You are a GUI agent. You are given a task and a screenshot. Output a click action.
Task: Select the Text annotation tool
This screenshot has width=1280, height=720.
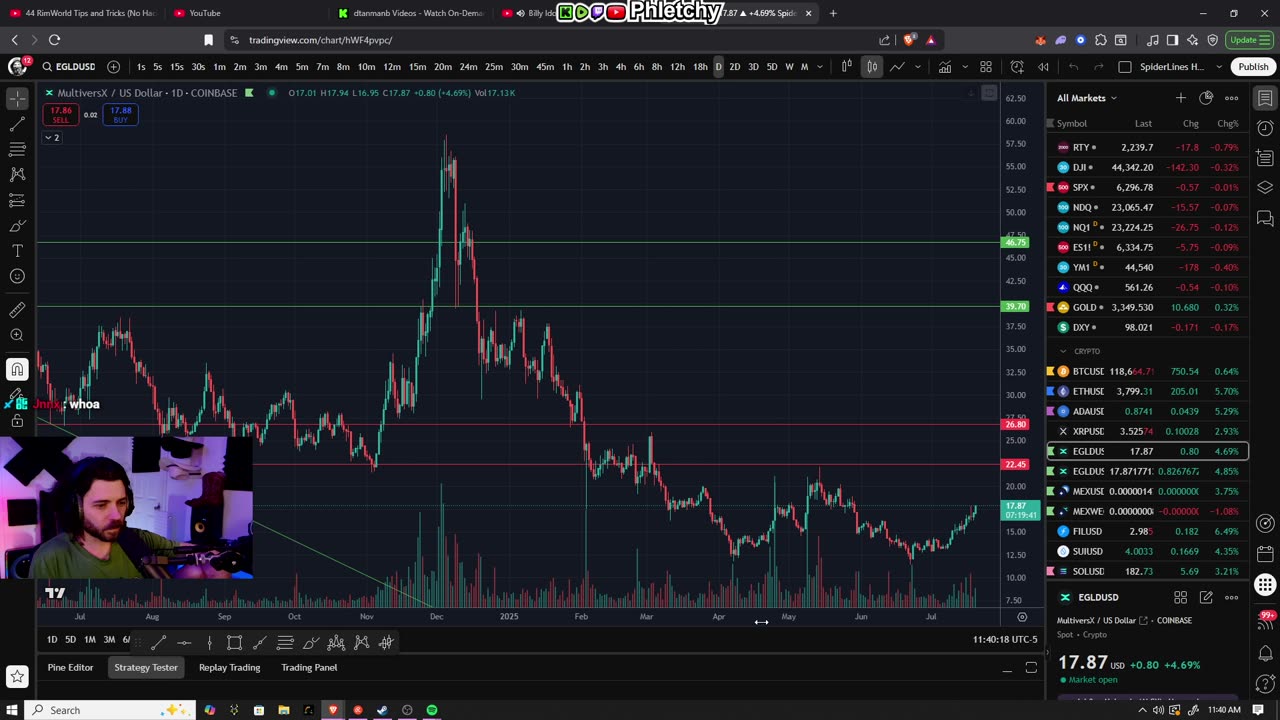tap(17, 251)
